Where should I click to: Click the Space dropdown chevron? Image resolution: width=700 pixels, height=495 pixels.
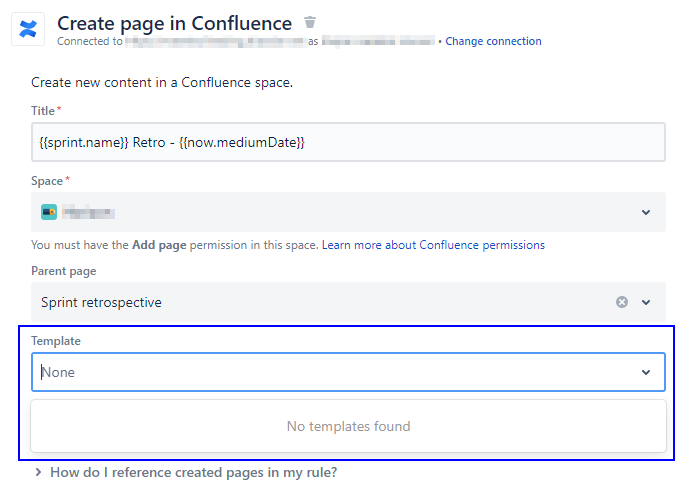(x=646, y=212)
